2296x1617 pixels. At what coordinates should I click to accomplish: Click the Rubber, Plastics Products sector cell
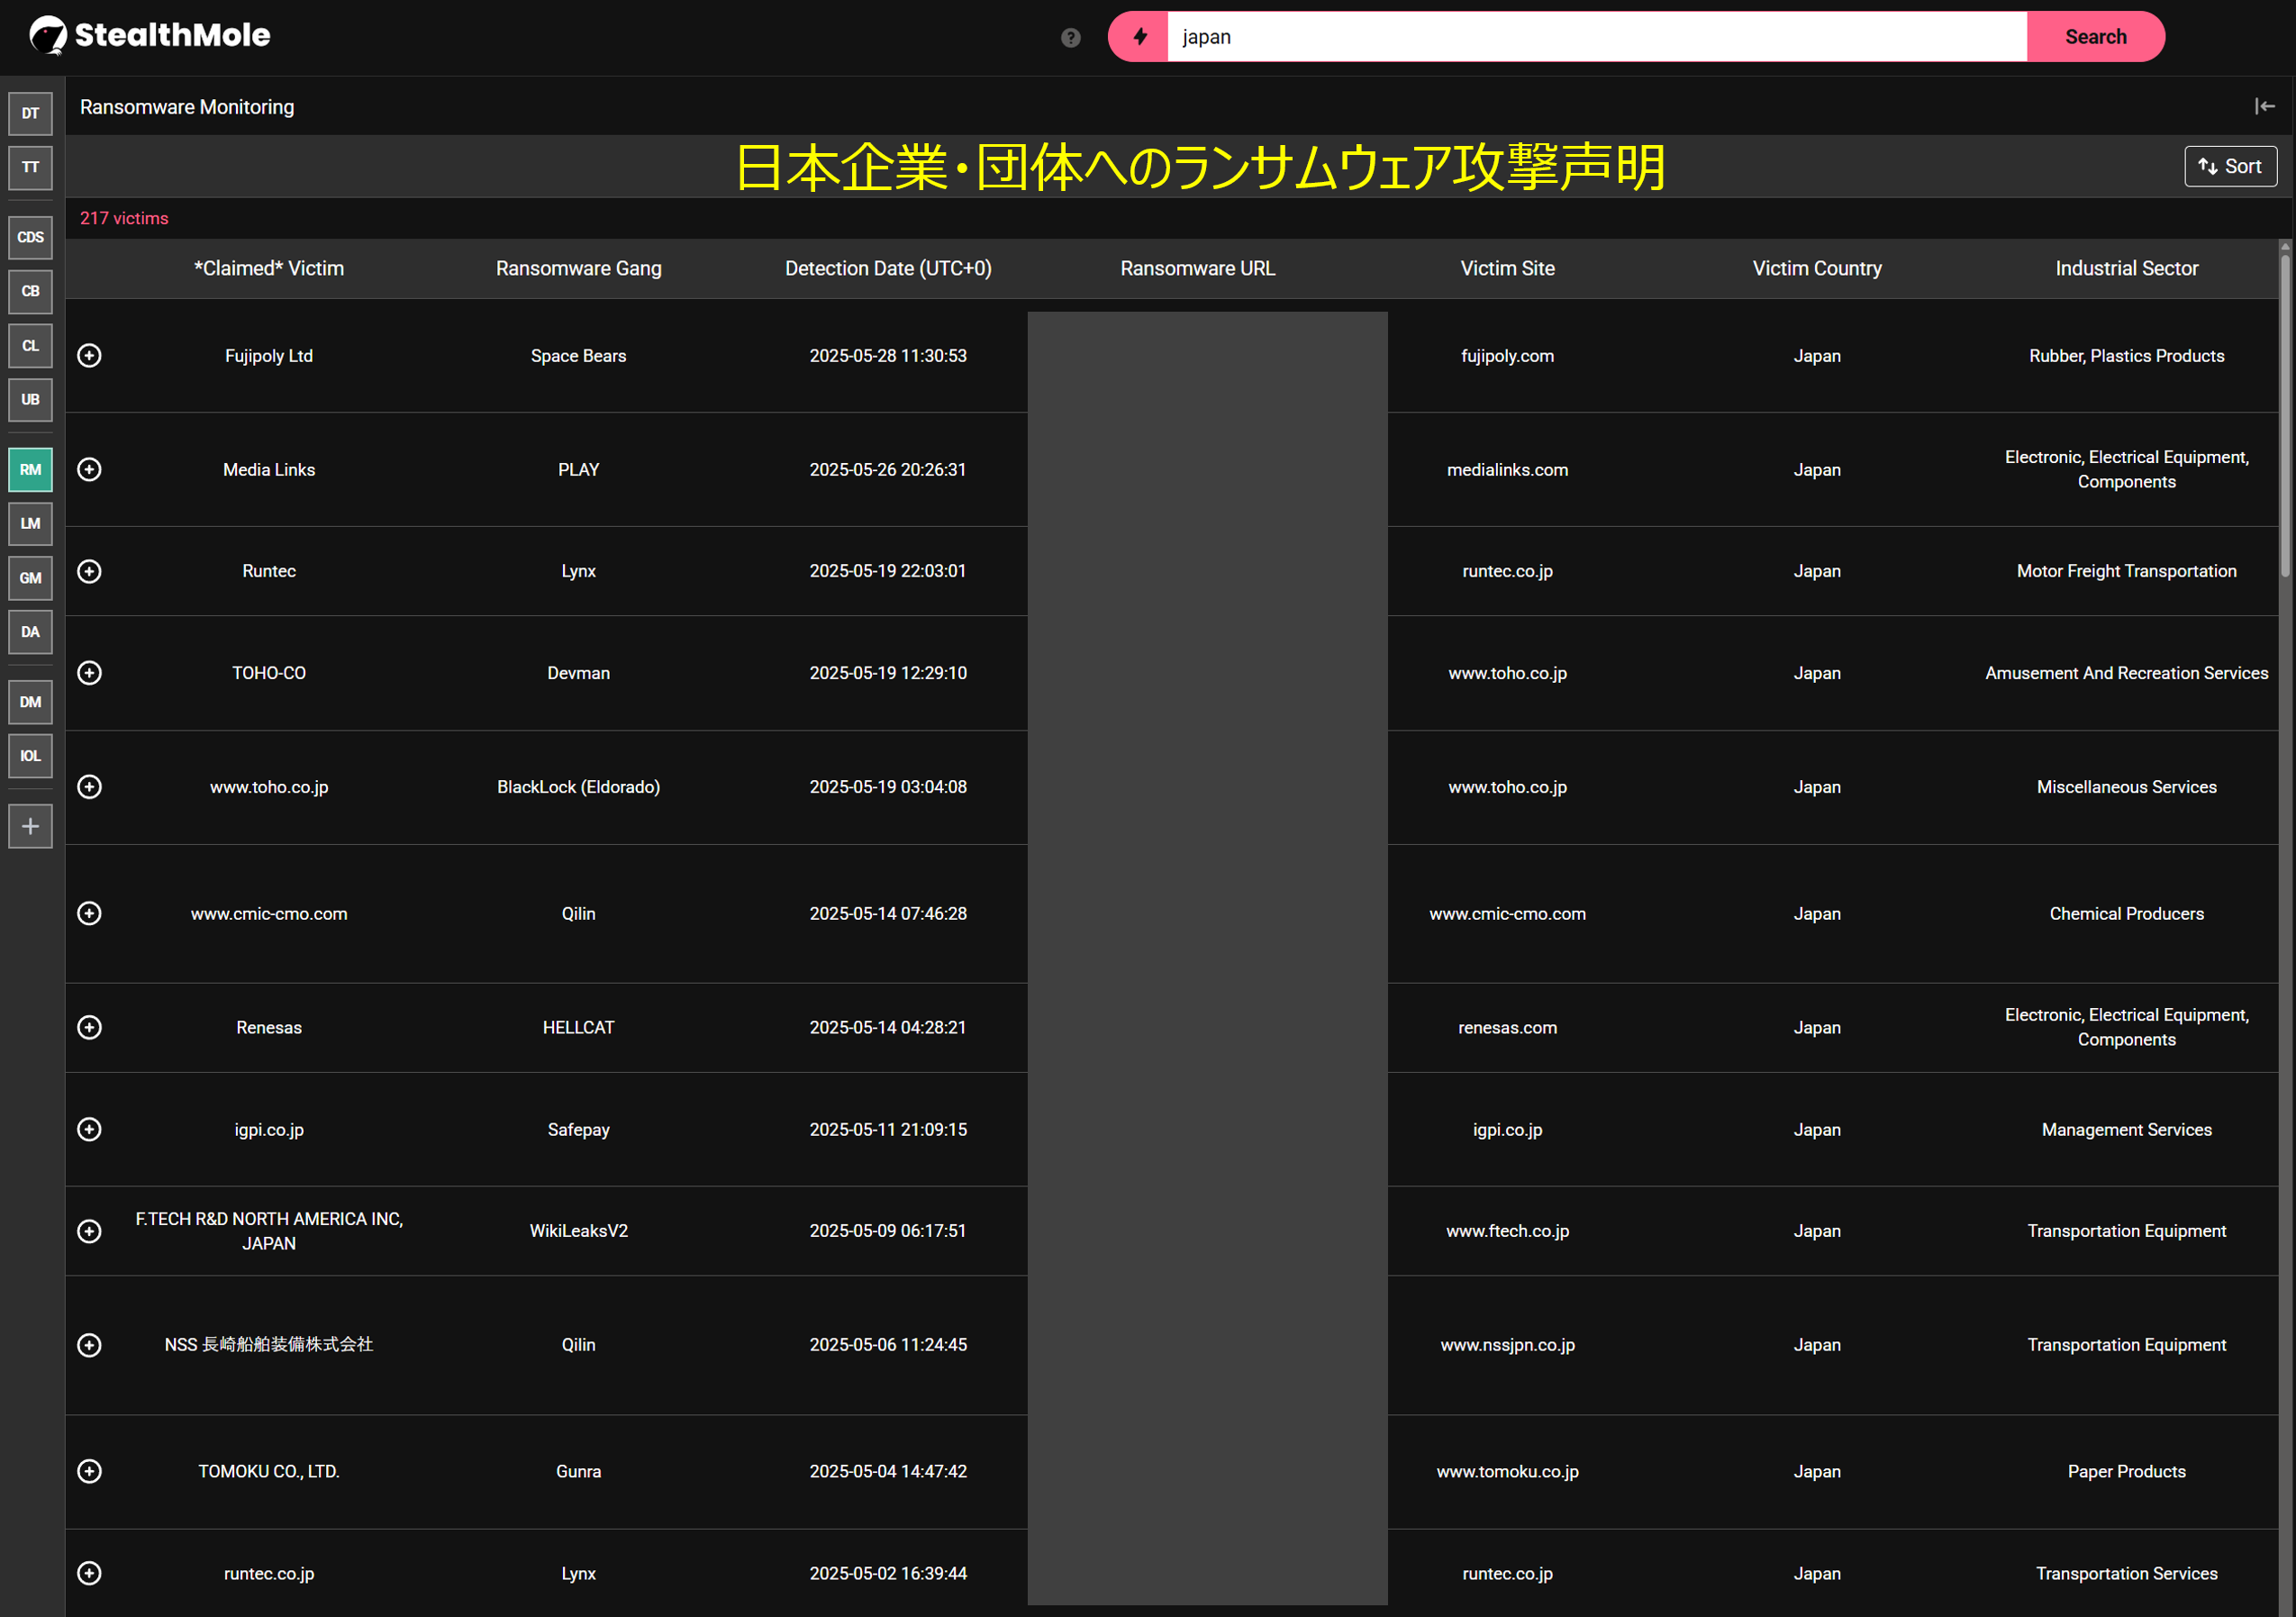(x=2126, y=356)
